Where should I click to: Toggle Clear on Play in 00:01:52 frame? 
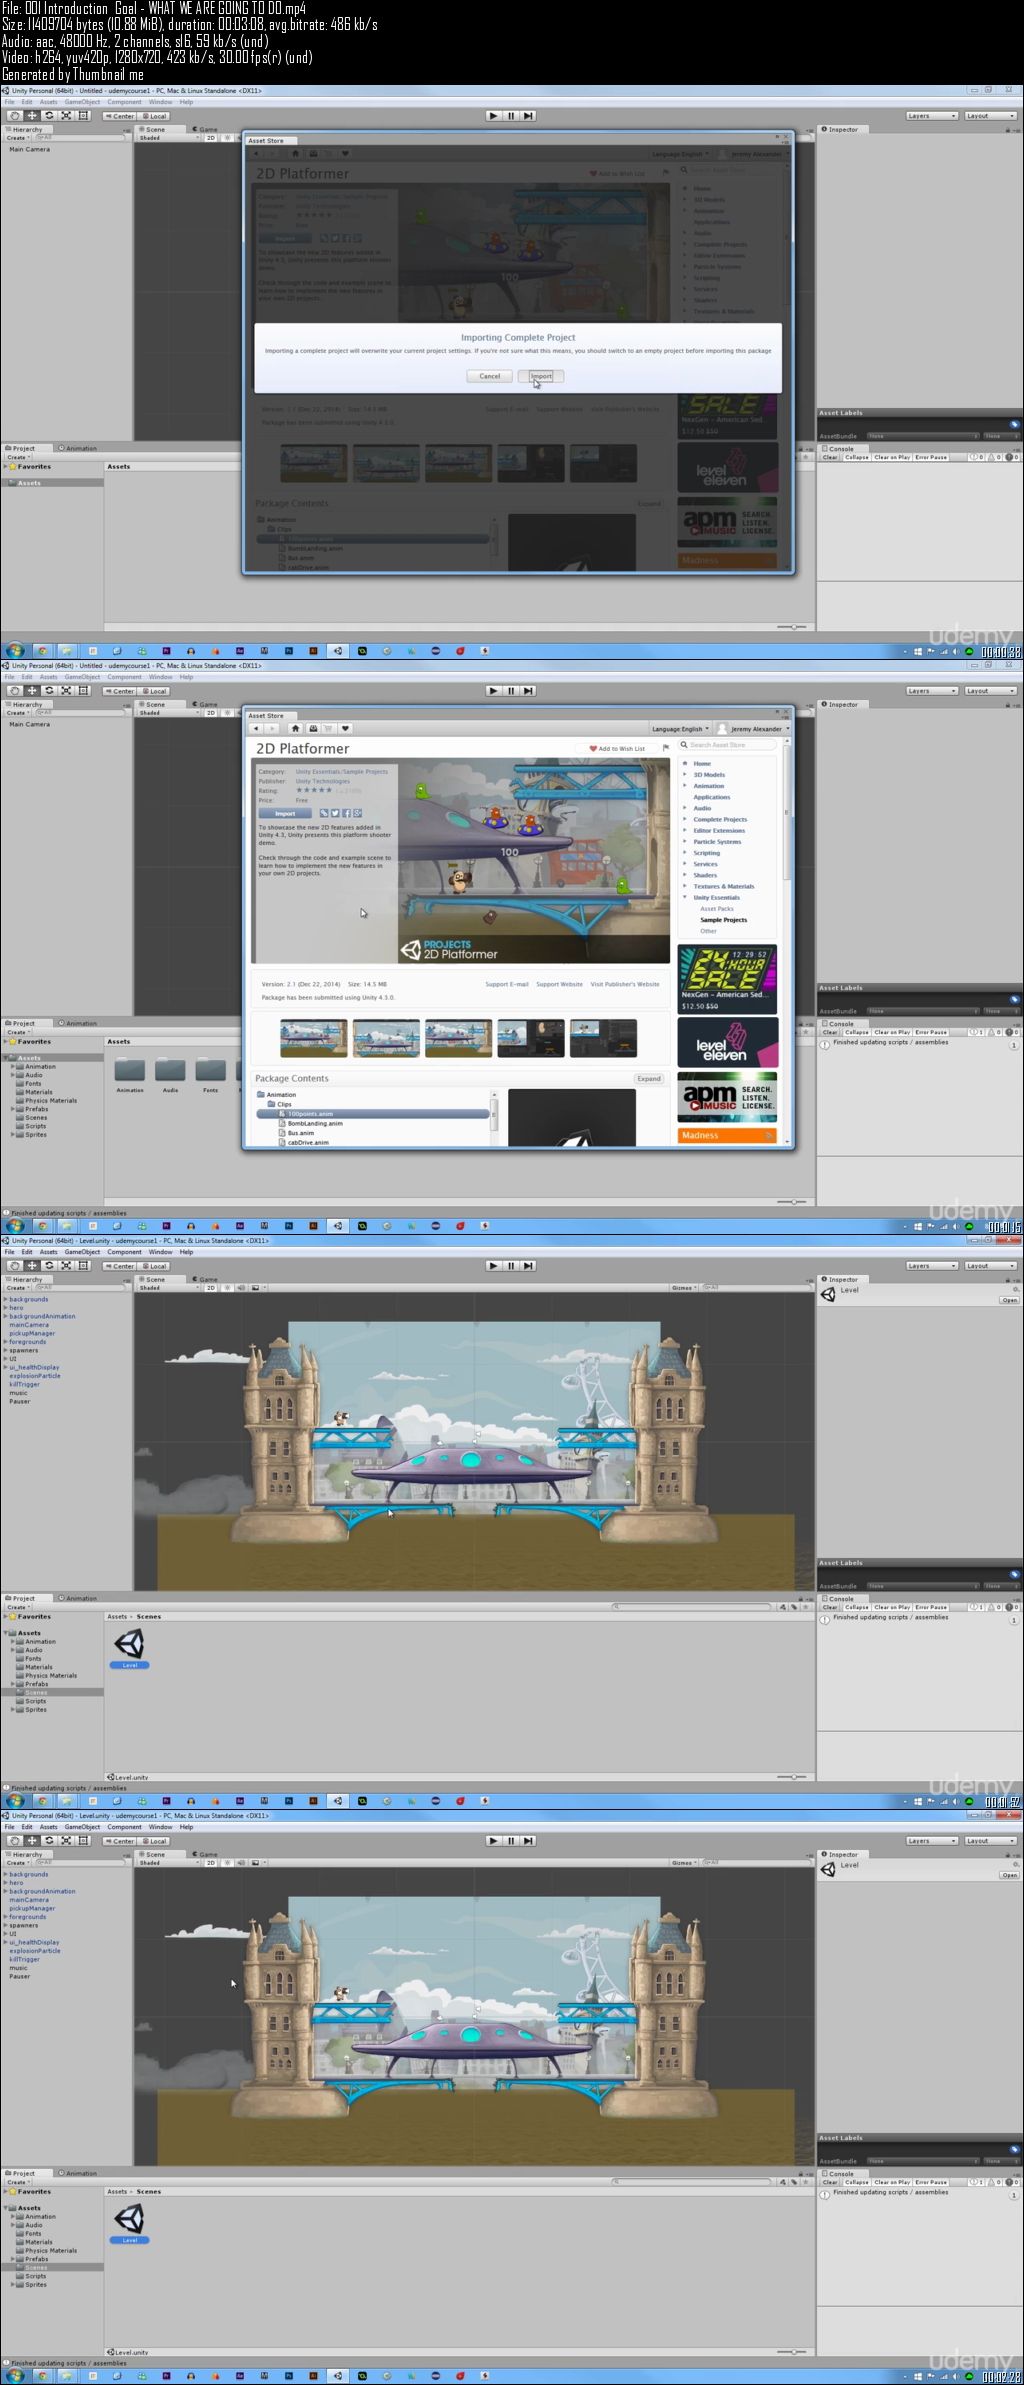pyautogui.click(x=892, y=1607)
